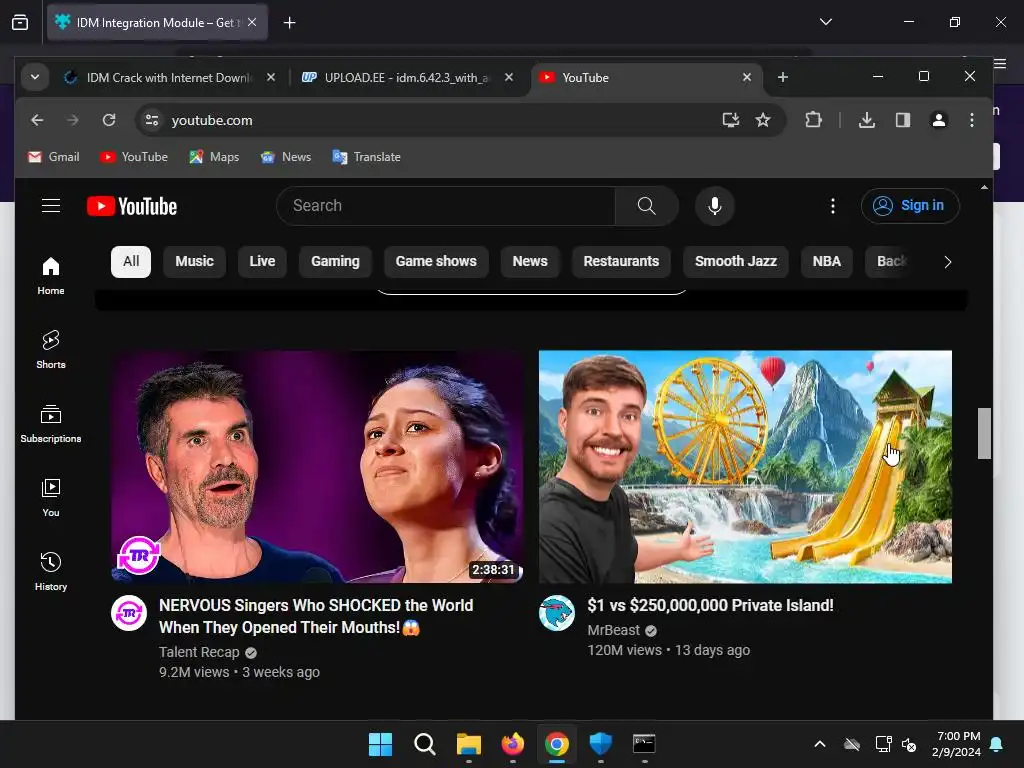This screenshot has height=768, width=1024.
Task: Show more filter chips with right chevron
Action: (948, 262)
